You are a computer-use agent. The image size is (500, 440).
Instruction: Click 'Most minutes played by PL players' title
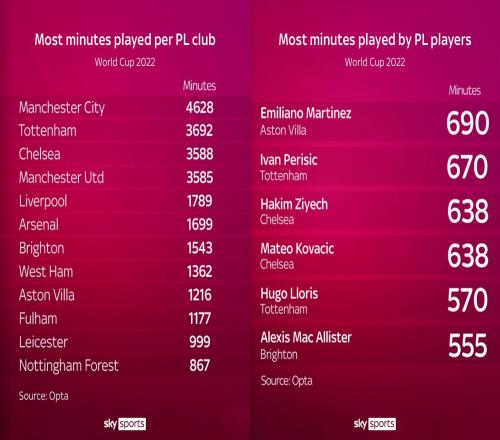coord(375,40)
